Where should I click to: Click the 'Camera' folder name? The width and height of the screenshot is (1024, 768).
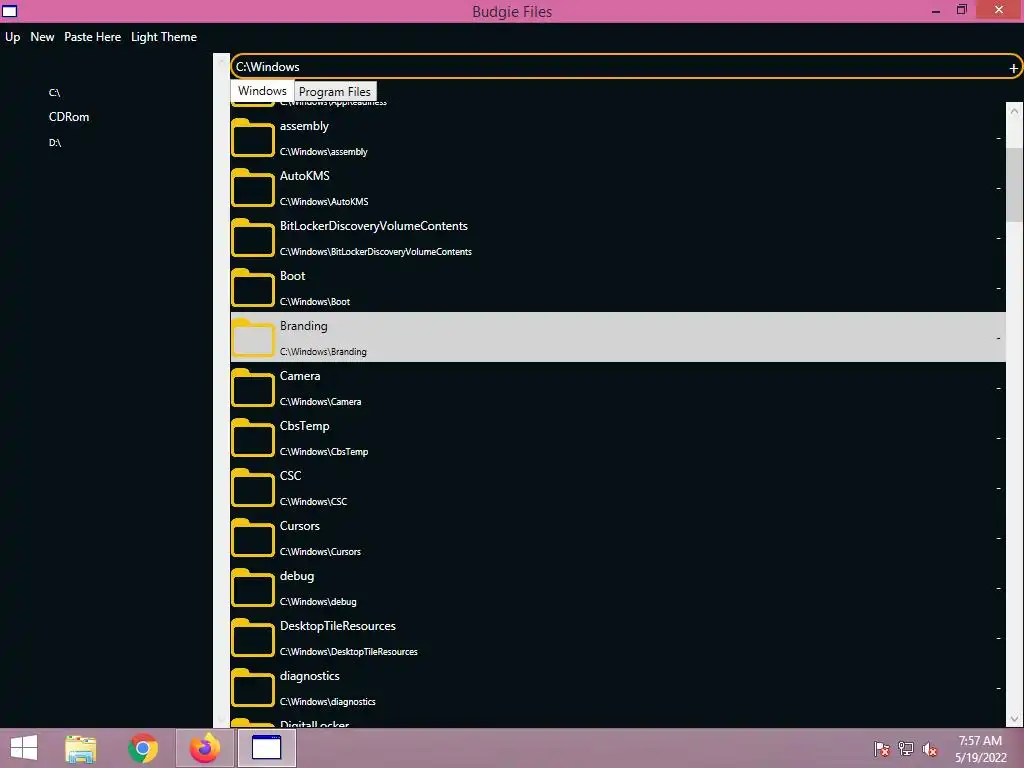(x=300, y=376)
